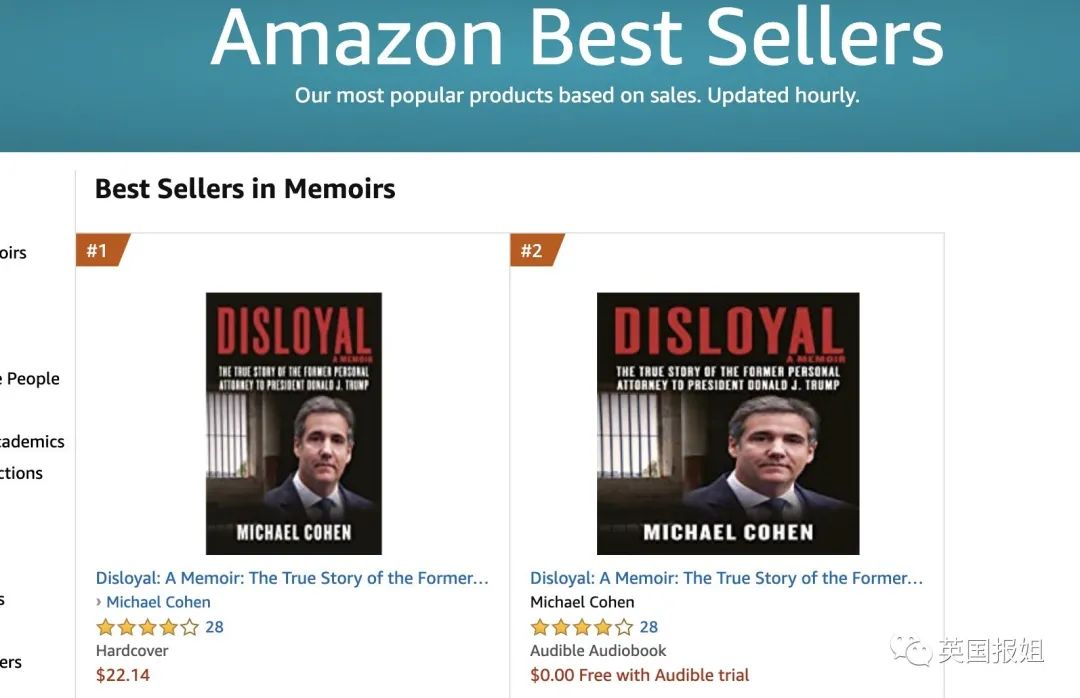Open the hardcover Disloyal book cover
This screenshot has height=698, width=1080.
coord(294,423)
